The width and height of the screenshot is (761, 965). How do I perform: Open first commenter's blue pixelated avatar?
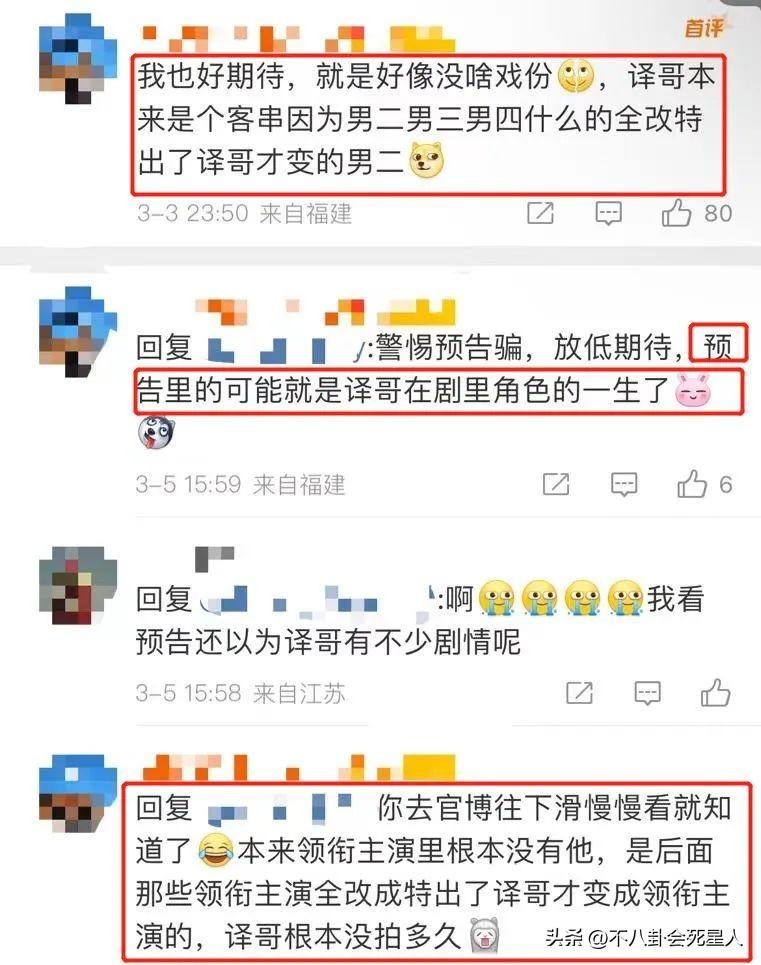tap(78, 59)
